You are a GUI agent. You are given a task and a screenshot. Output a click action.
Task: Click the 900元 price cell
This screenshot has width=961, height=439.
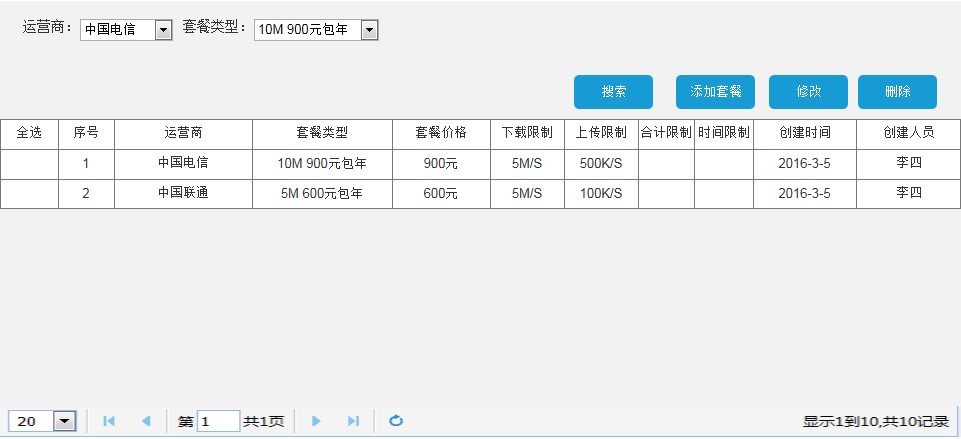coord(441,164)
